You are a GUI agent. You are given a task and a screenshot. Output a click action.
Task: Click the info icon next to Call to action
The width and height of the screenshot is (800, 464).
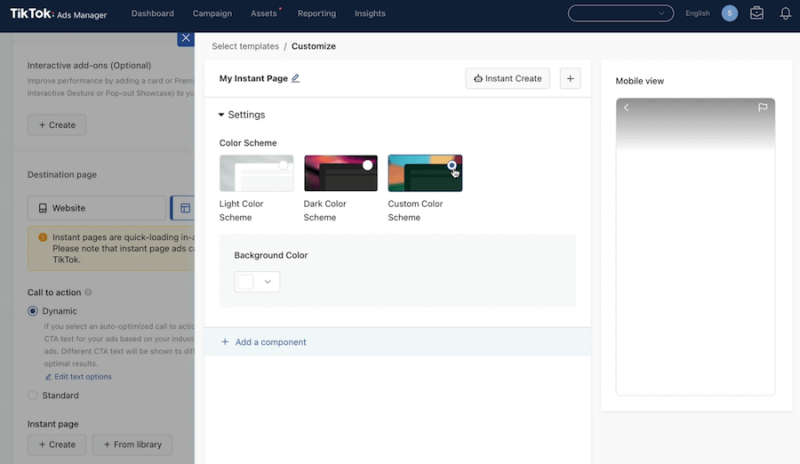(x=89, y=292)
